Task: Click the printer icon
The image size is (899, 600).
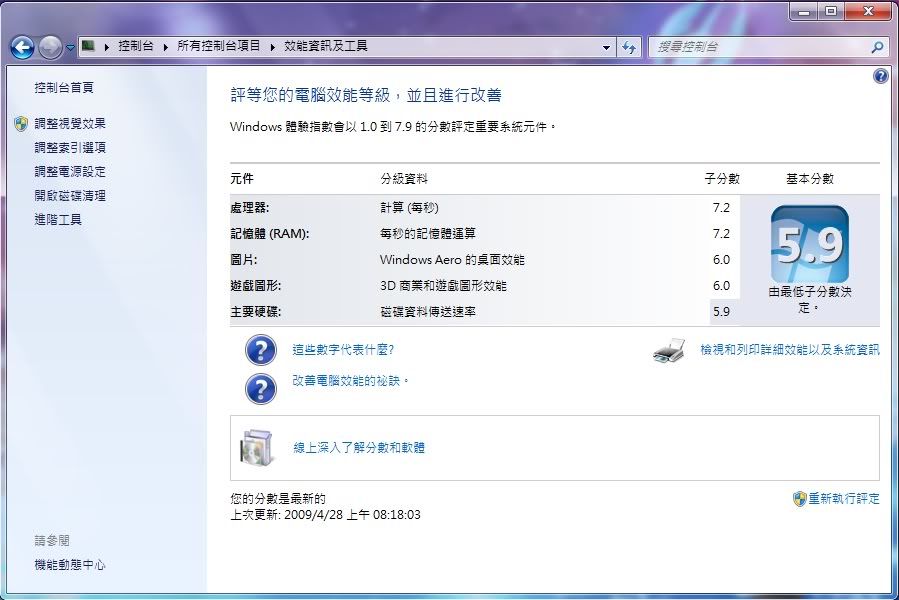Action: (x=669, y=350)
